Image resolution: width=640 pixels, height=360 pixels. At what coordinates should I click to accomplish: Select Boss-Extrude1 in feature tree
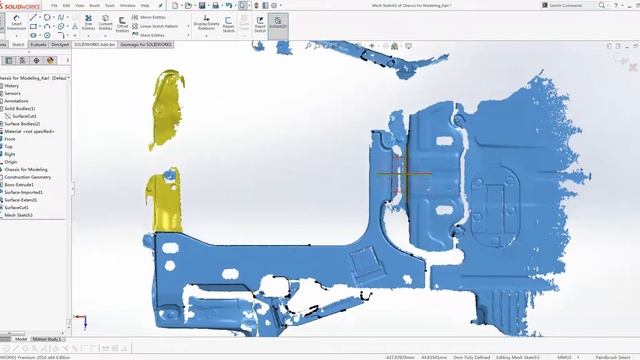pyautogui.click(x=19, y=184)
